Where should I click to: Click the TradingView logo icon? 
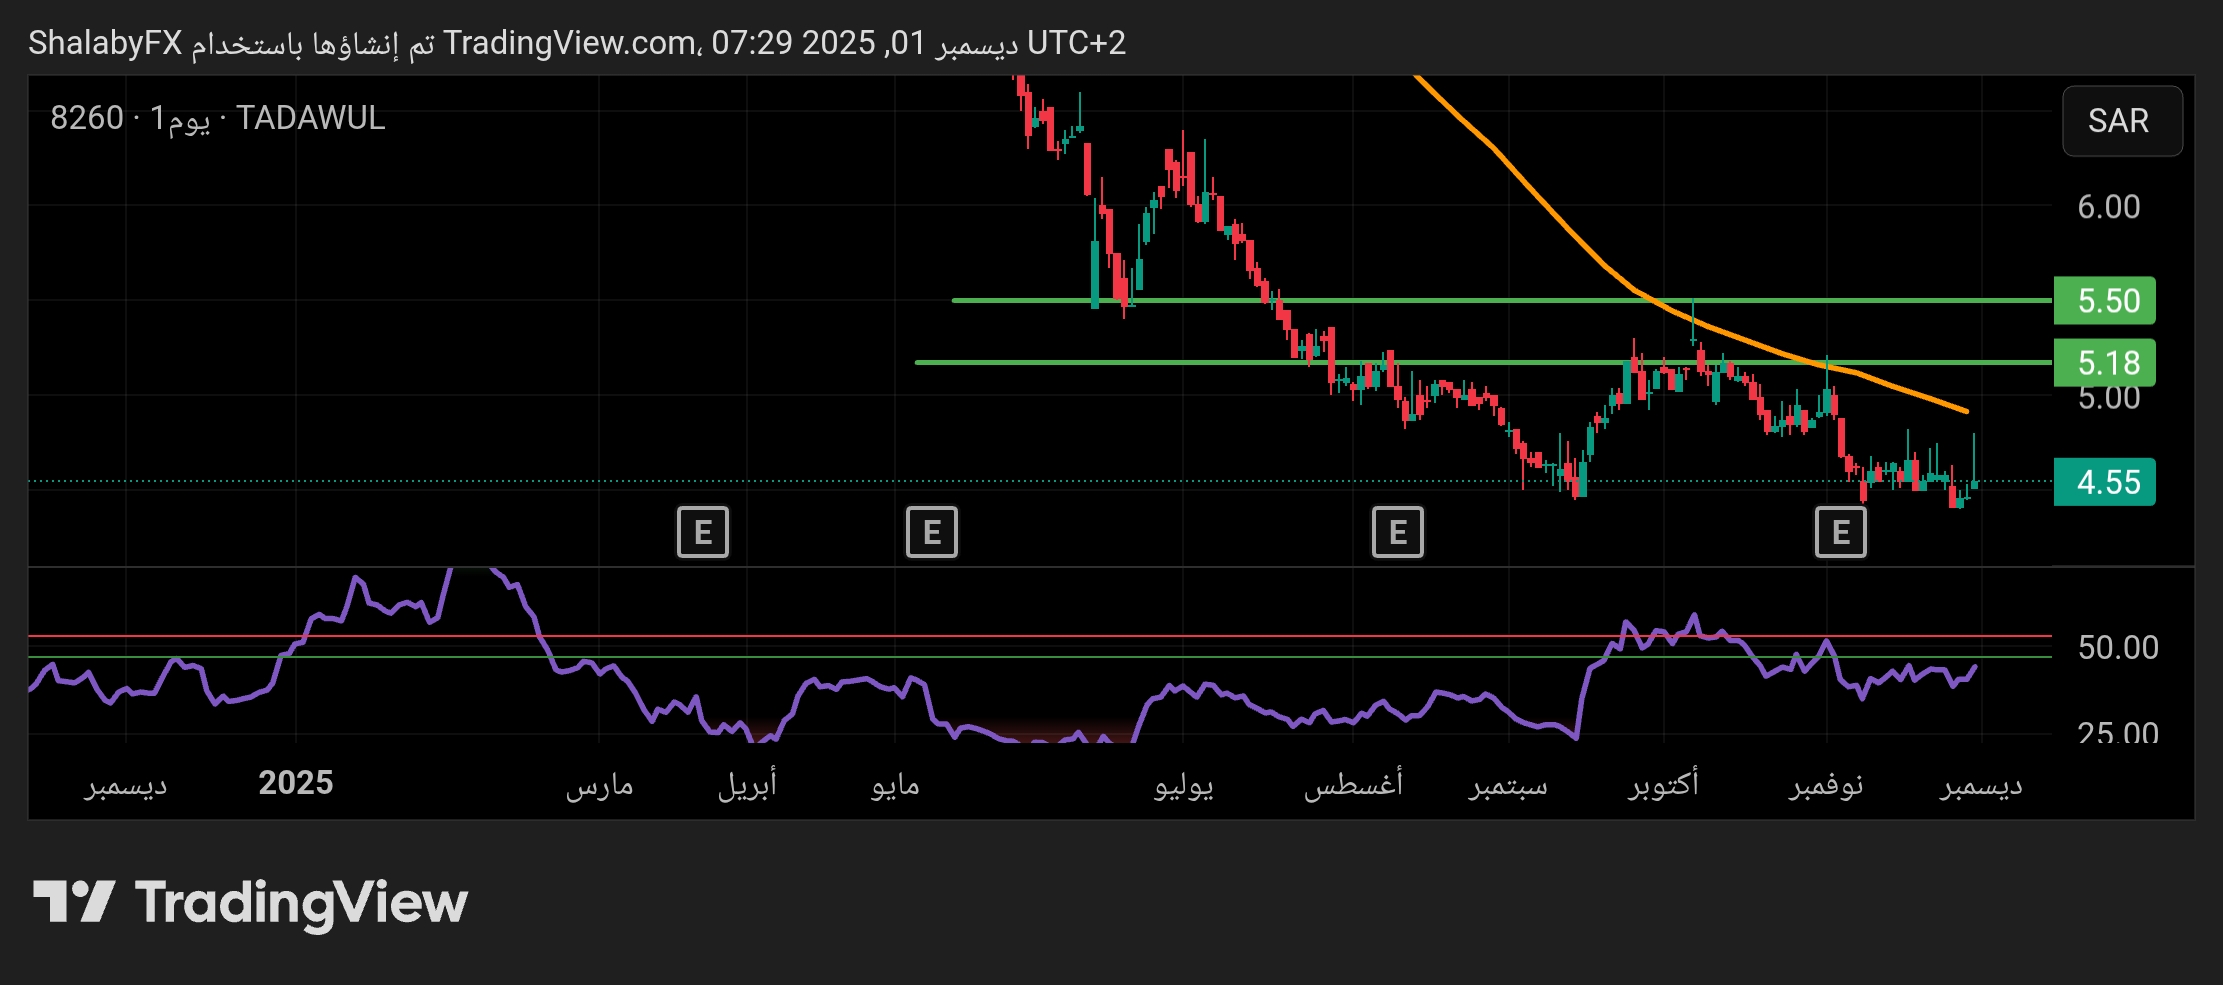73,902
